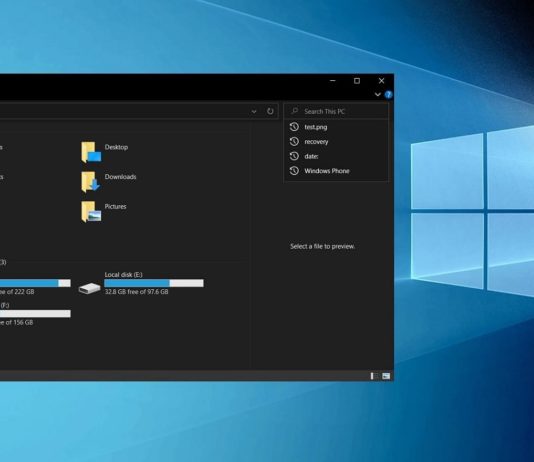The height and width of the screenshot is (462, 534).
Task: Select the Local disk (E:) drive icon
Action: [x=89, y=288]
